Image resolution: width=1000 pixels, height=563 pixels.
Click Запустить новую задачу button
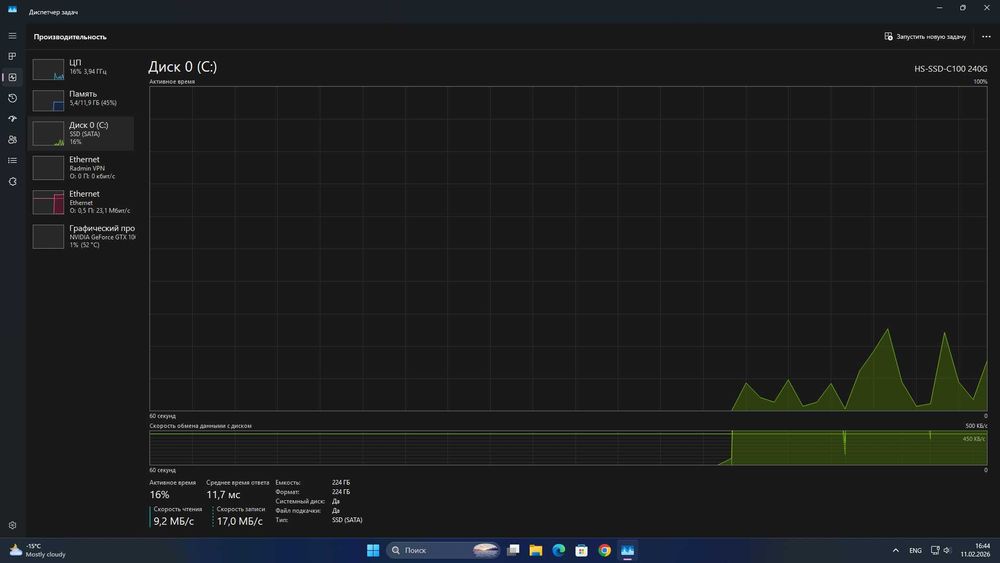(x=925, y=36)
